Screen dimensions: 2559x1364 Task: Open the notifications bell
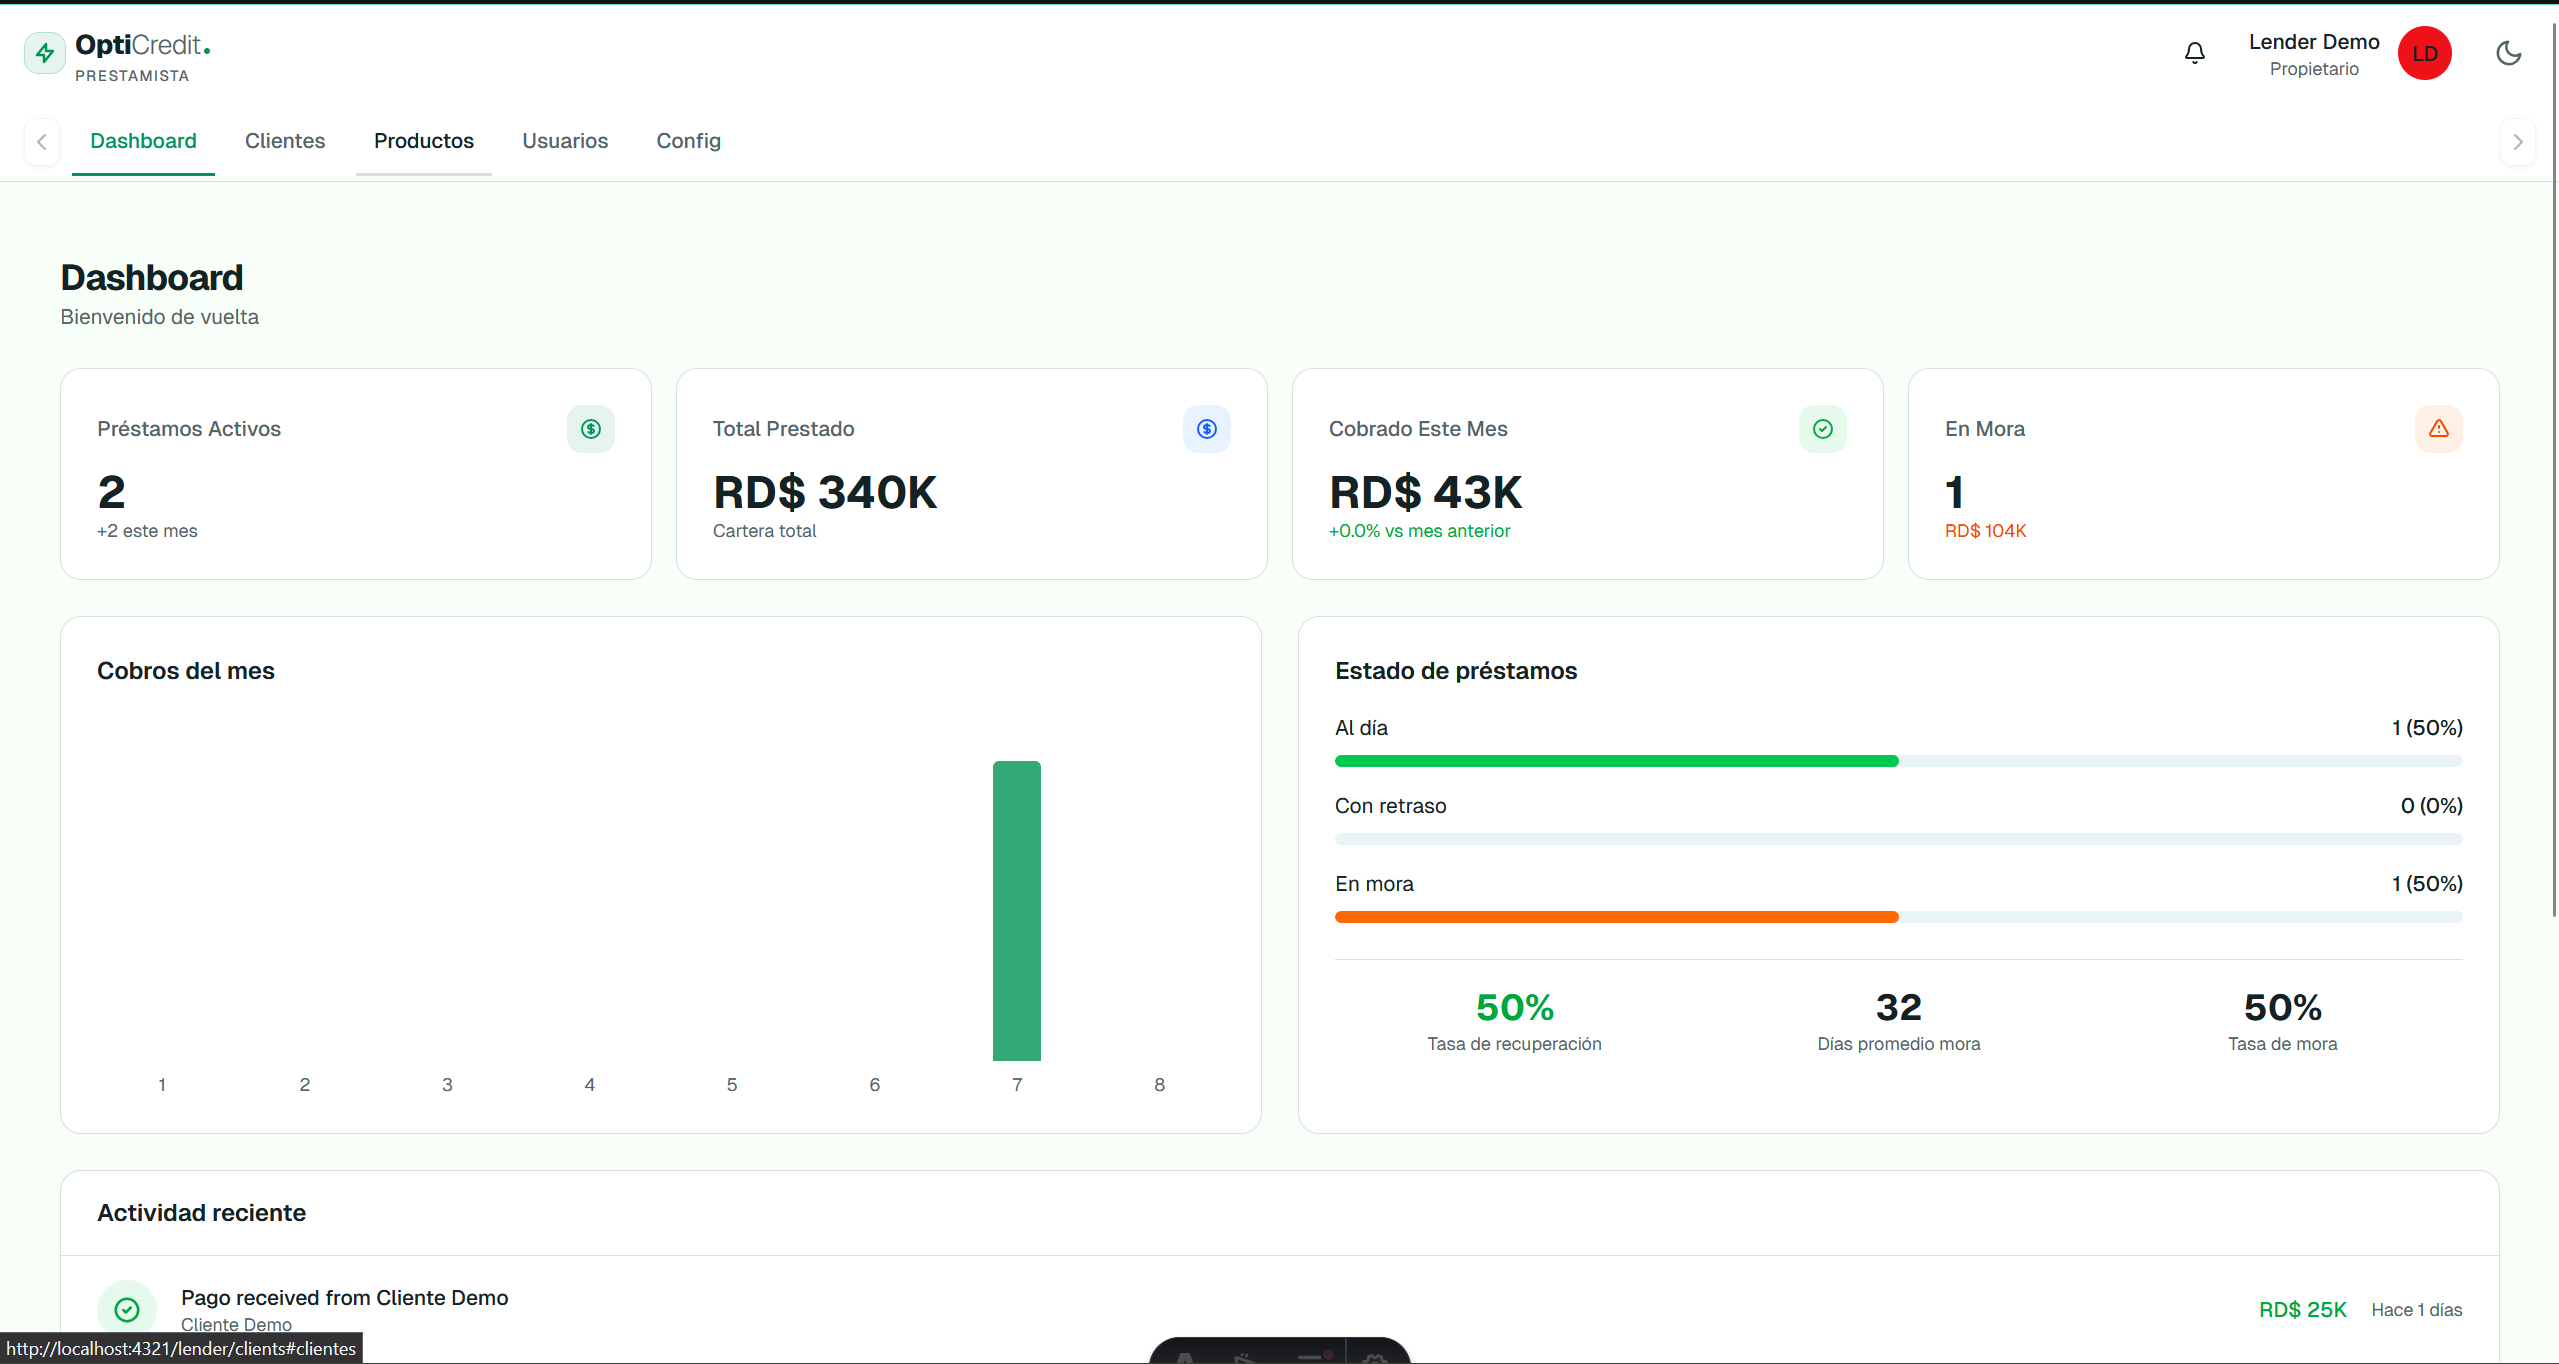pyautogui.click(x=2194, y=53)
